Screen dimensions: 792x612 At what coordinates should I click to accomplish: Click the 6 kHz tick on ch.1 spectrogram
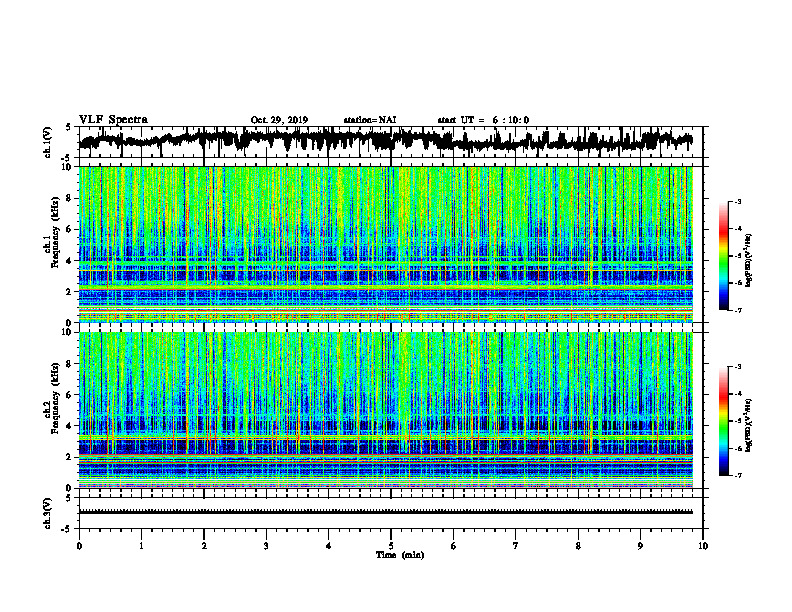pos(70,230)
